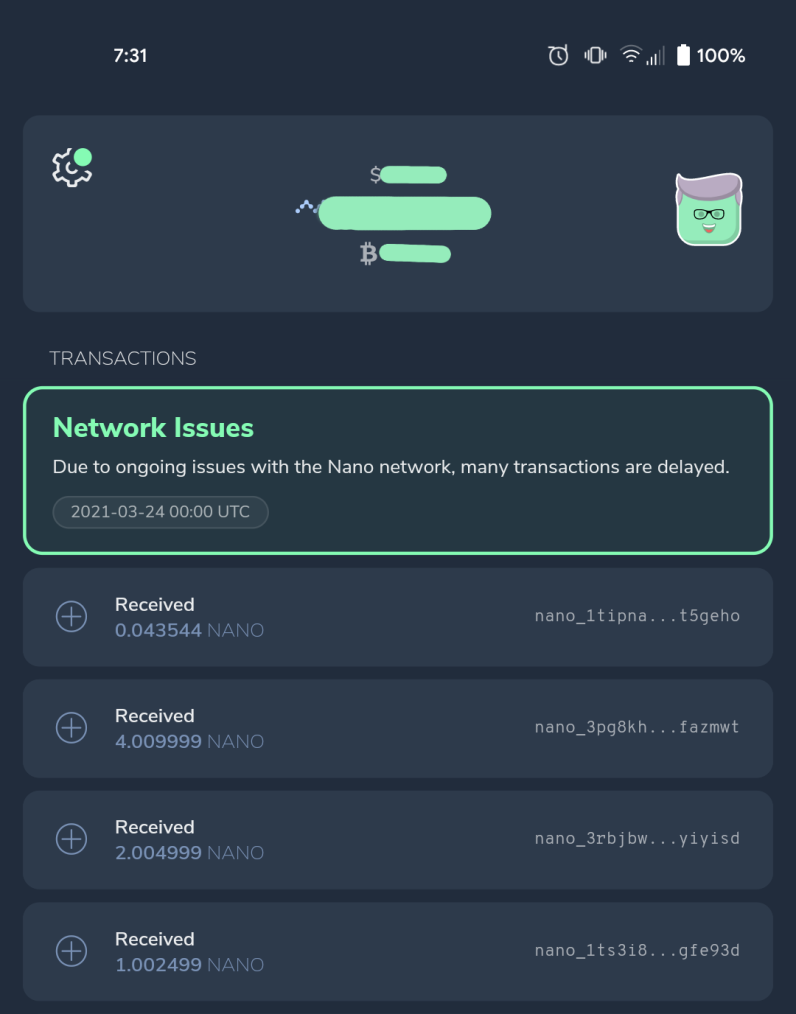
Task: Tap the vibrate mode status icon
Action: click(595, 56)
